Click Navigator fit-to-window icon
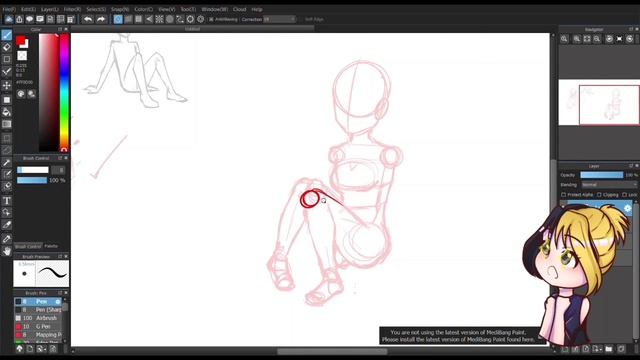 [x=587, y=39]
